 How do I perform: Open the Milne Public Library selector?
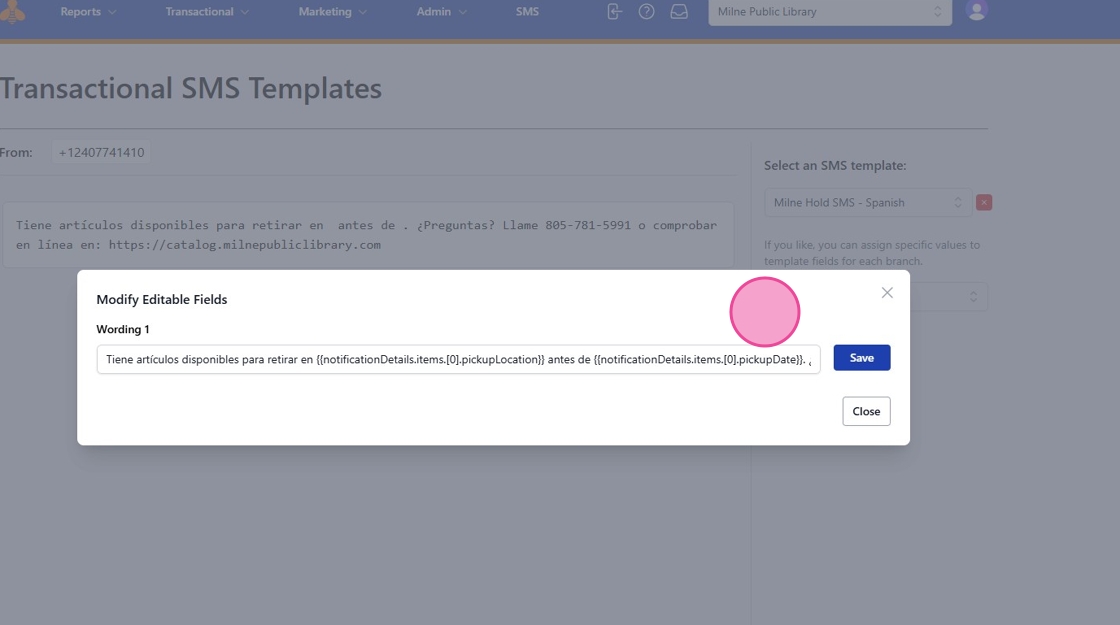830,12
